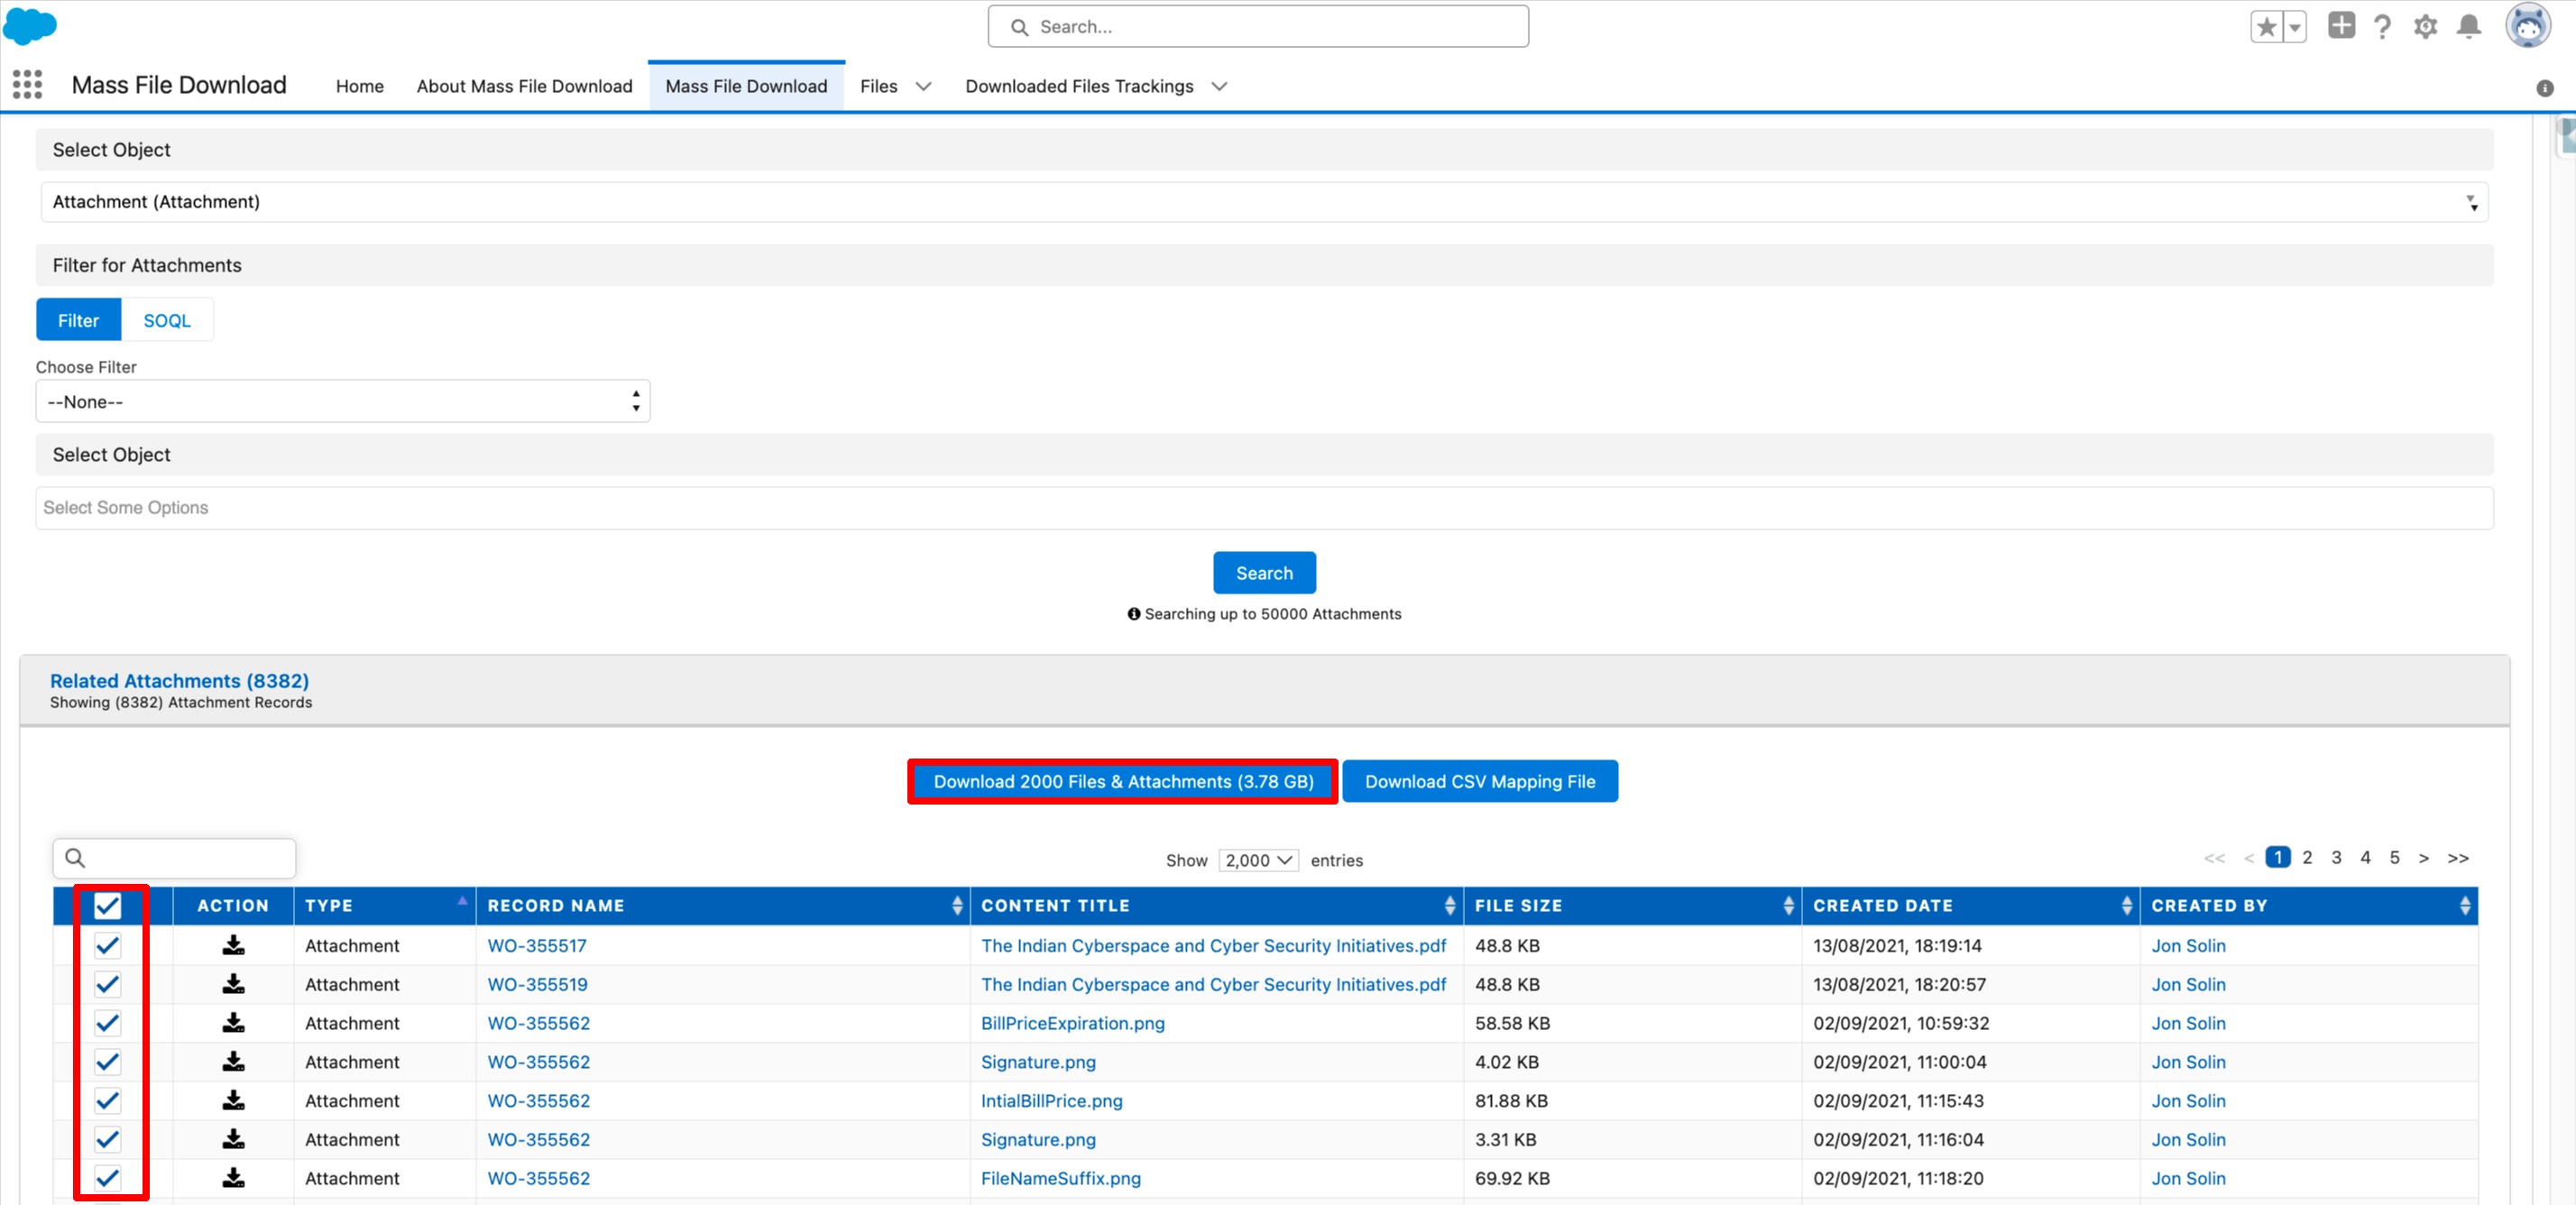Open About Mass File Download tab
This screenshot has height=1205, width=2576.
point(524,87)
